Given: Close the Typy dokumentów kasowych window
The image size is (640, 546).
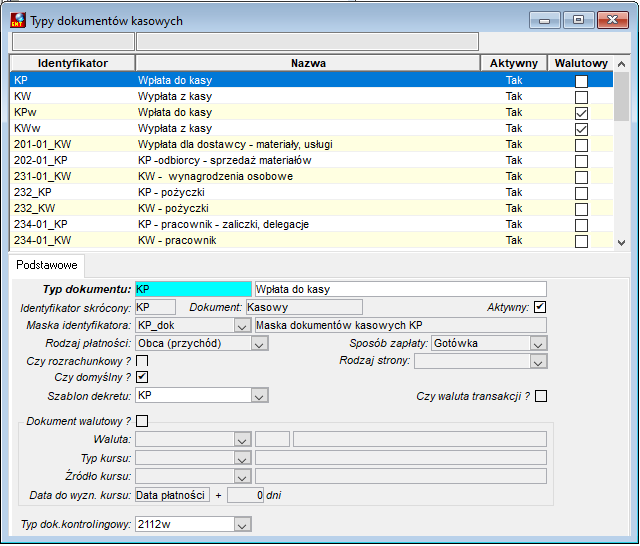Looking at the screenshot, I should 612,20.
